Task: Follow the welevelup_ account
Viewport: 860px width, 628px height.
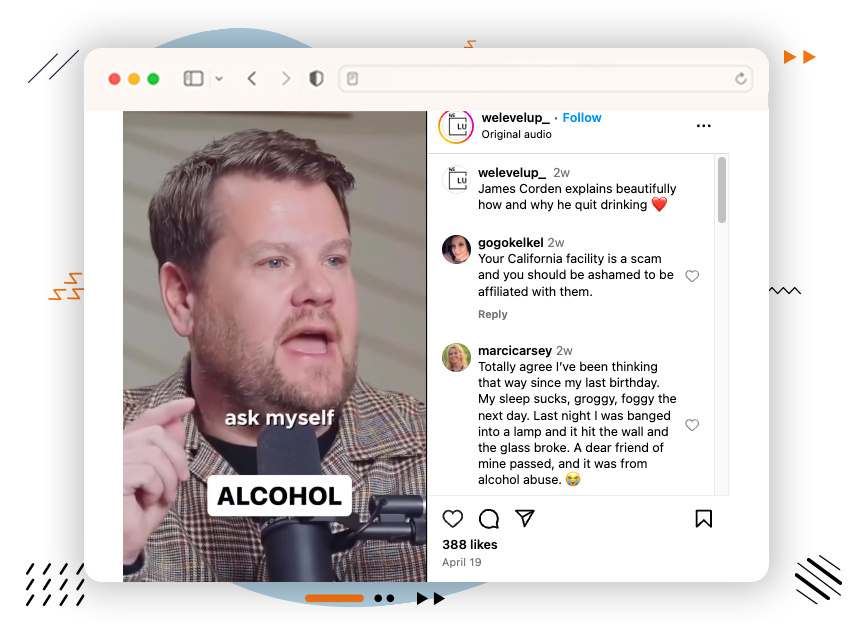Action: pyautogui.click(x=582, y=118)
